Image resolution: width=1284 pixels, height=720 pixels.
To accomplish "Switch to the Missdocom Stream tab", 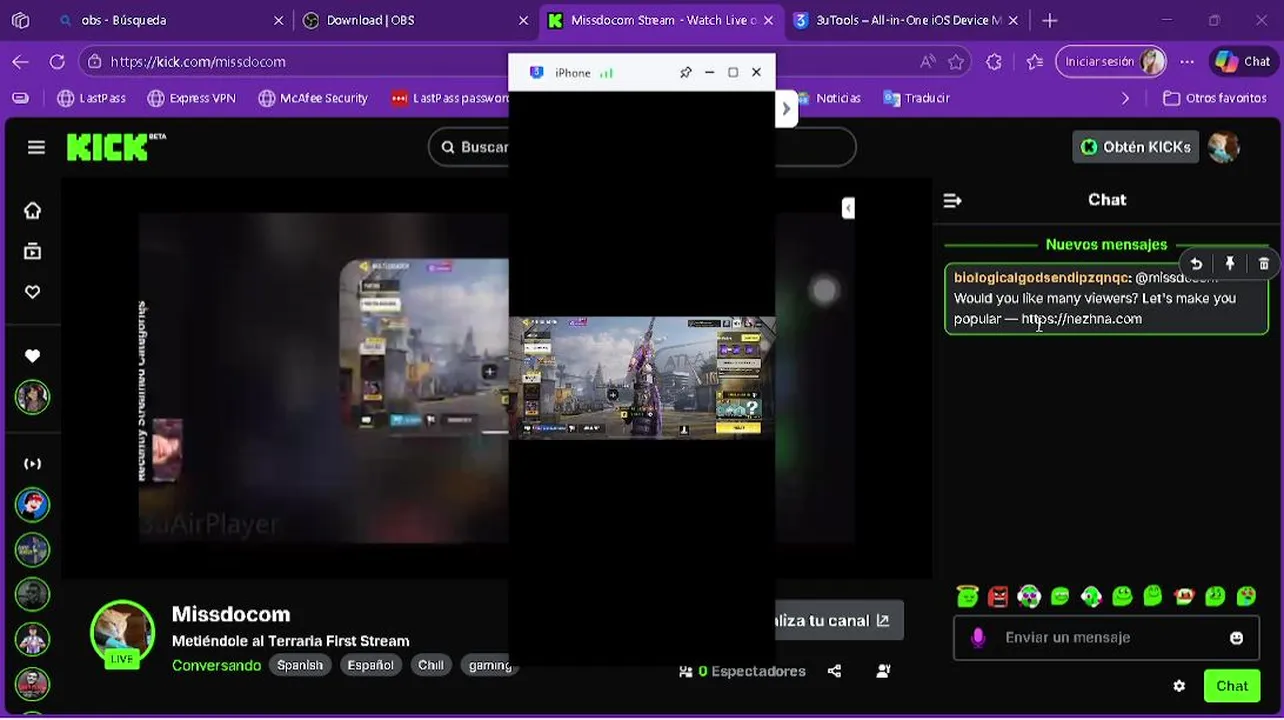I will coord(661,20).
